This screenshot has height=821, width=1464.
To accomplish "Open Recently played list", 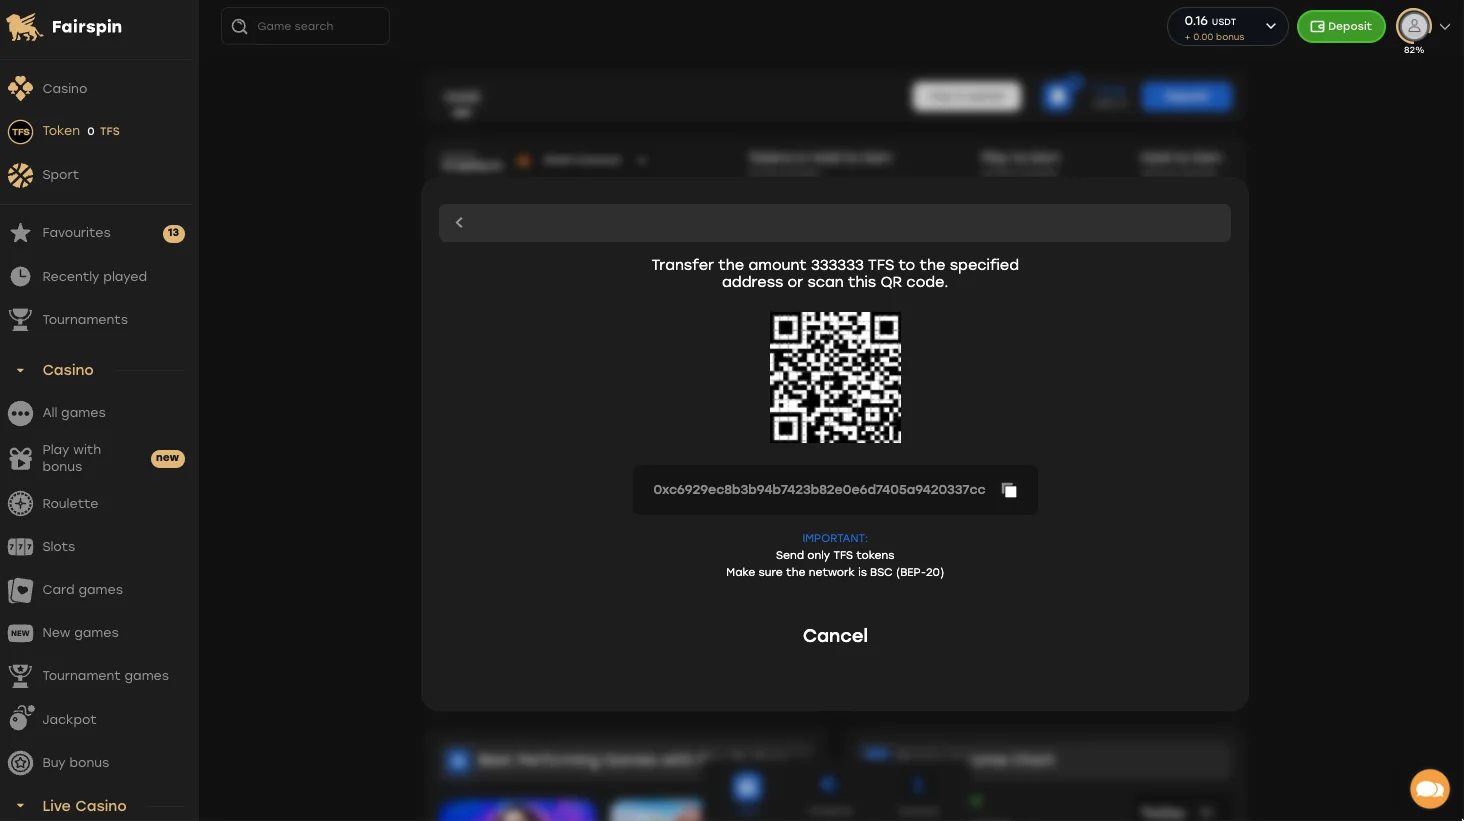I will (x=94, y=277).
